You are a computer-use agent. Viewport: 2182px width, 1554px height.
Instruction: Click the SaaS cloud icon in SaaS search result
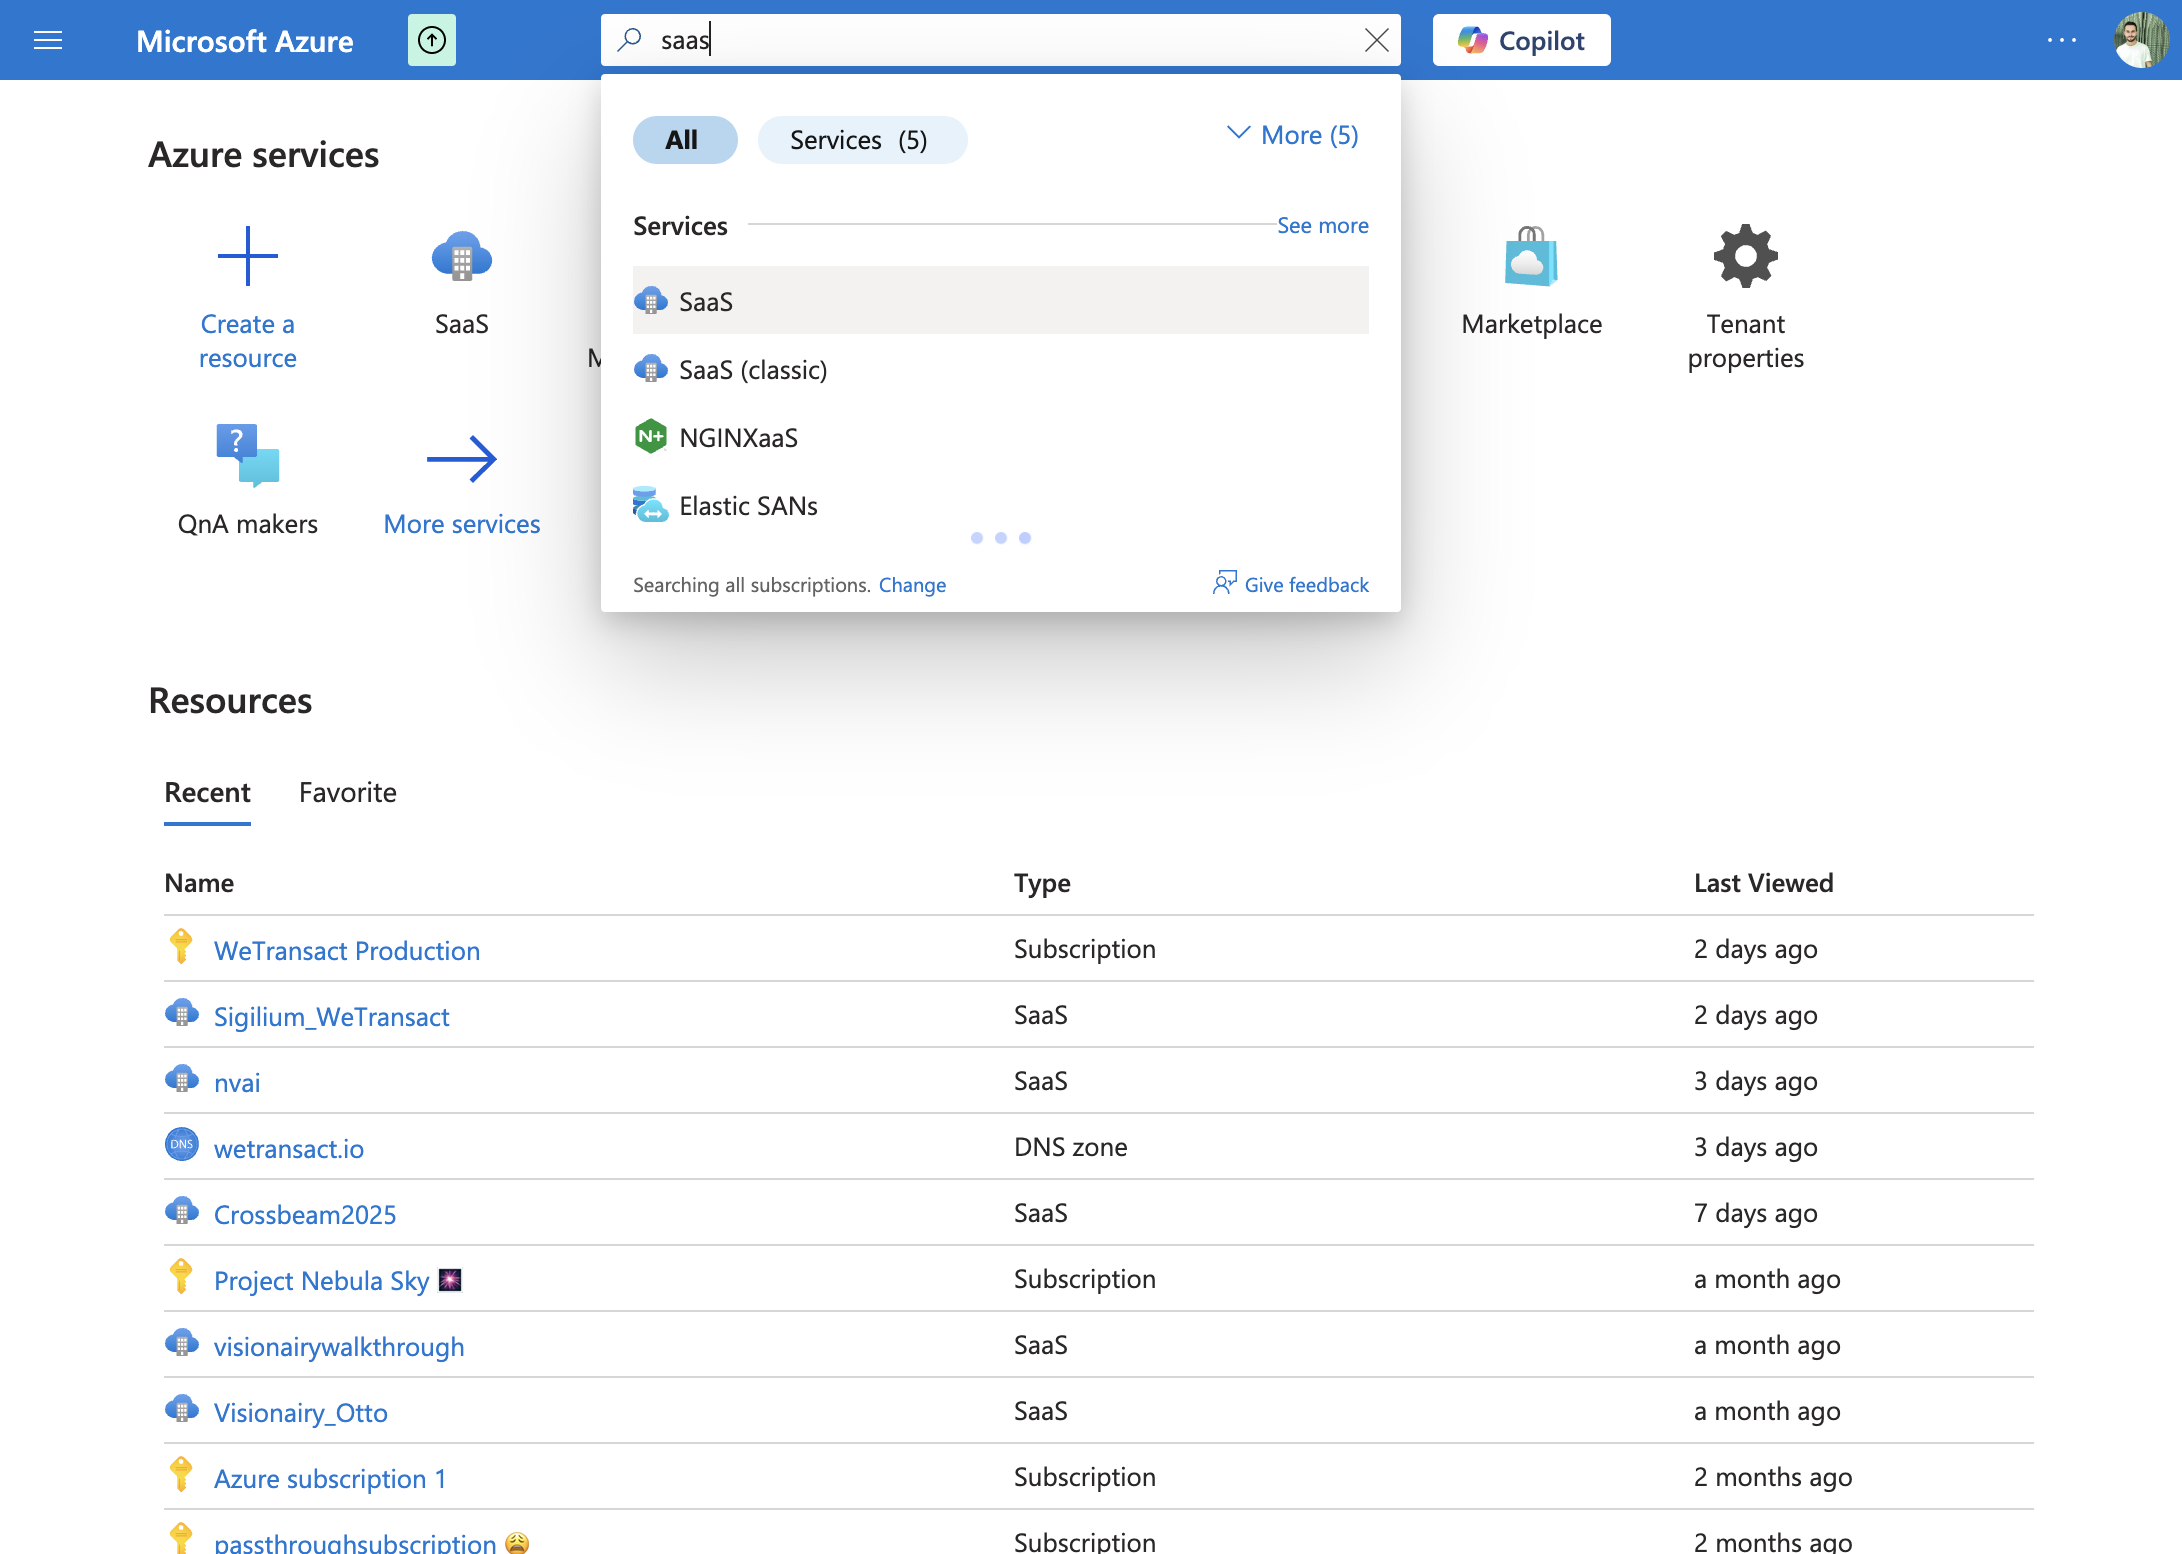(651, 300)
